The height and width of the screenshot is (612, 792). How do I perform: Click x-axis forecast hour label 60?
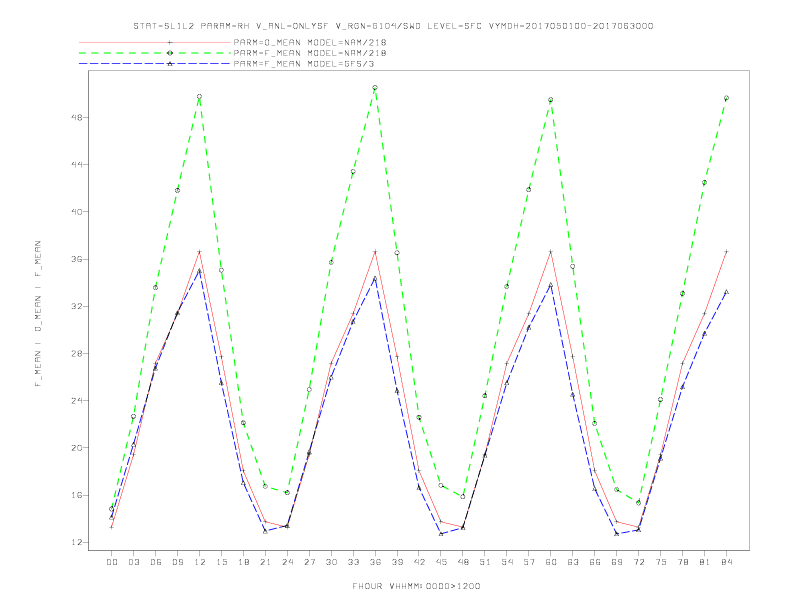[x=551, y=562]
